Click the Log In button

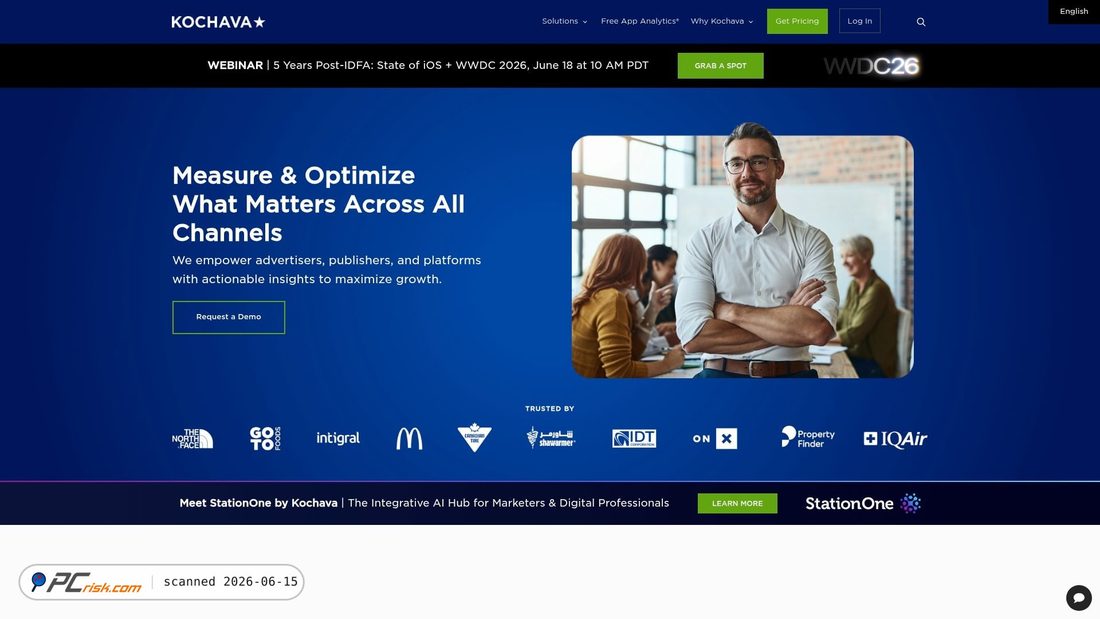click(859, 21)
